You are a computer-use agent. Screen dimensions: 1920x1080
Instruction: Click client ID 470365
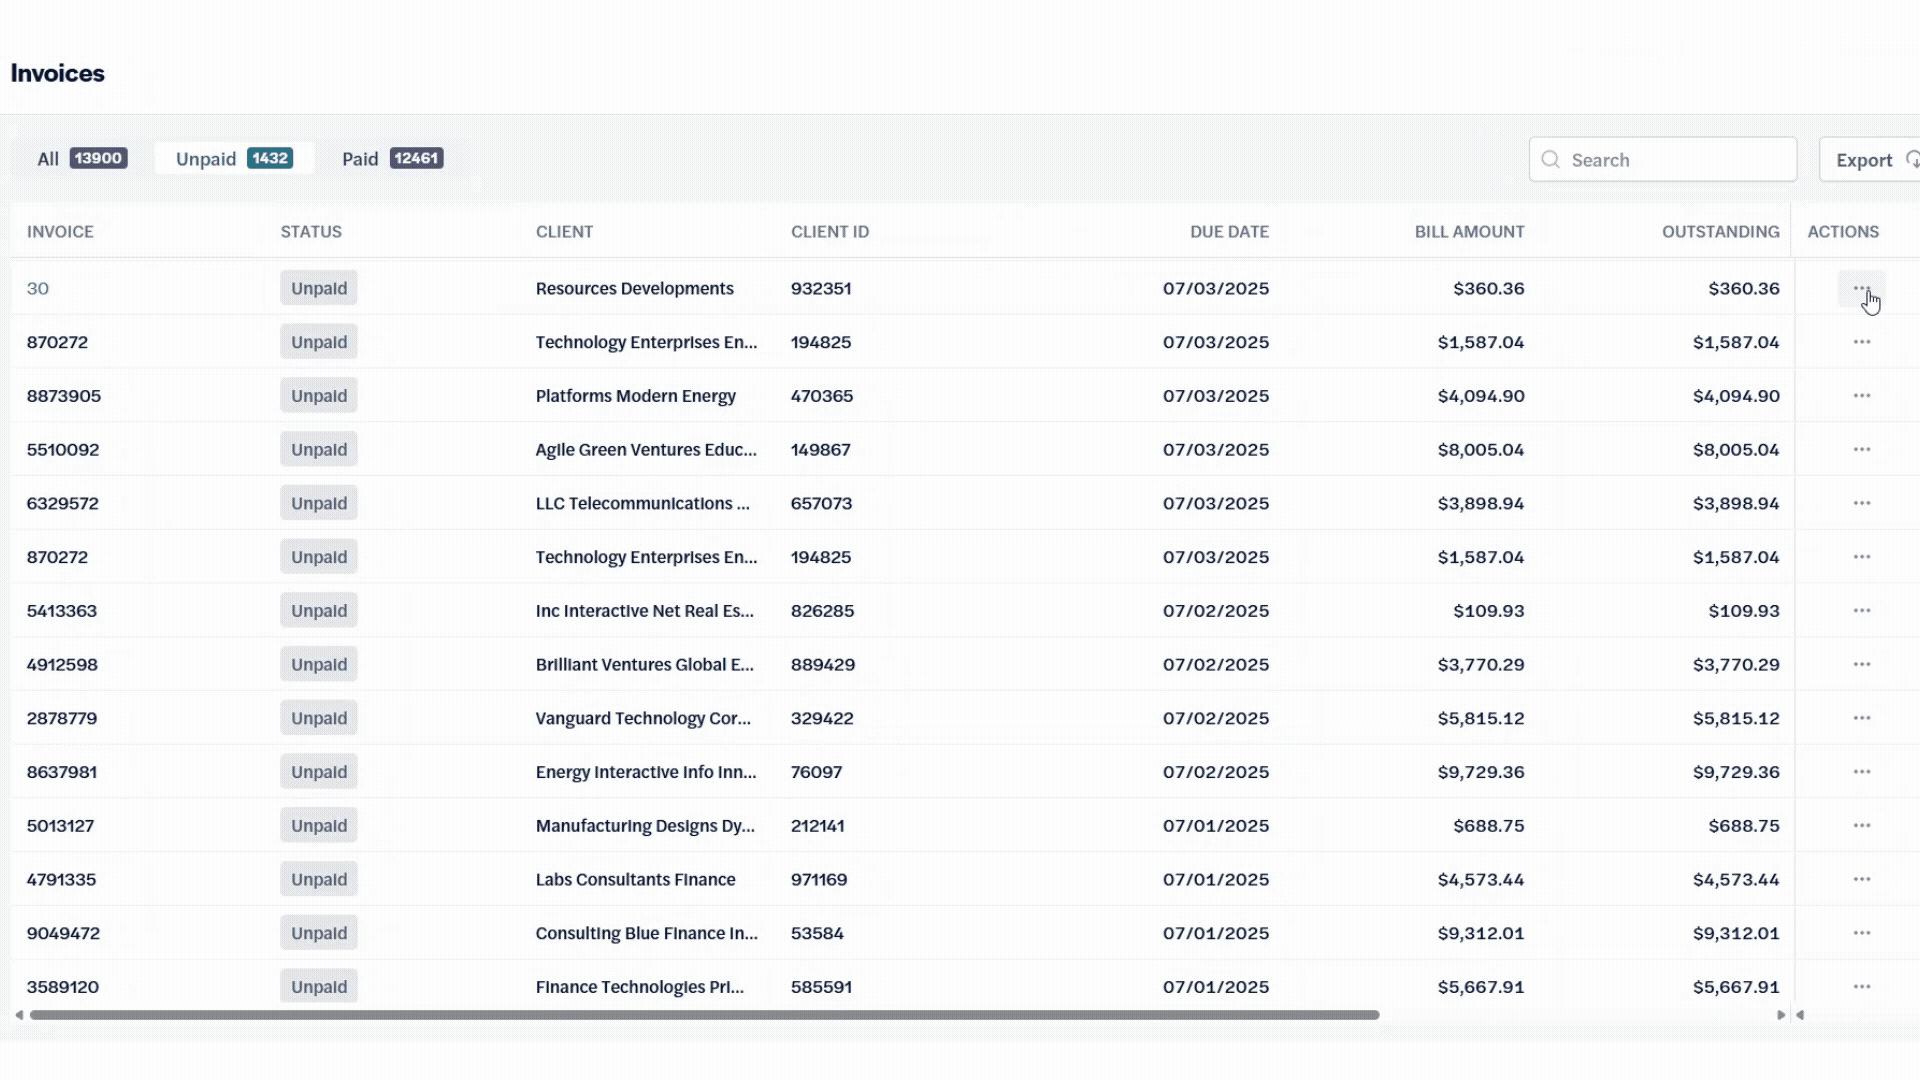(822, 396)
